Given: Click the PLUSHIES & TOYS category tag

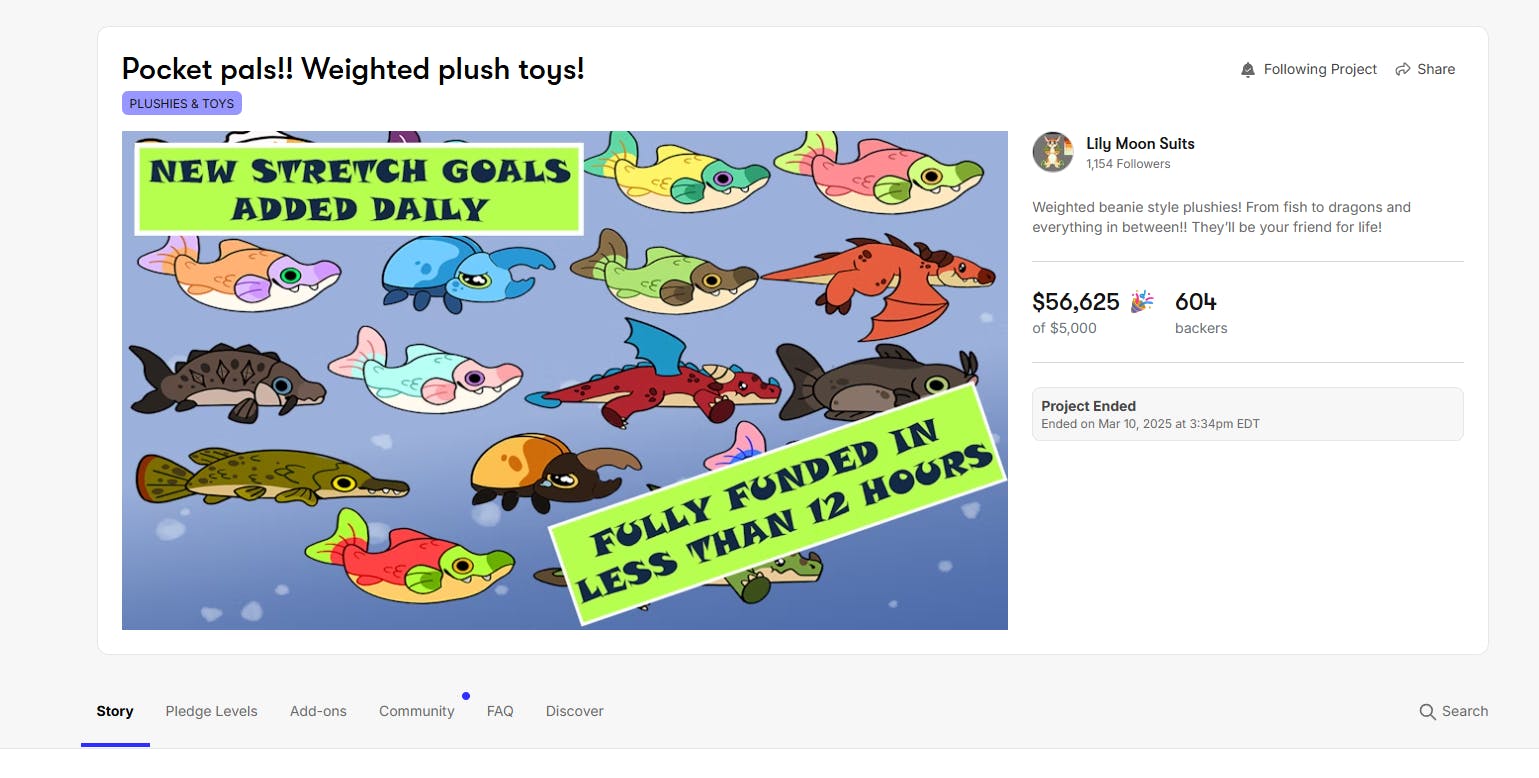Looking at the screenshot, I should pos(182,104).
